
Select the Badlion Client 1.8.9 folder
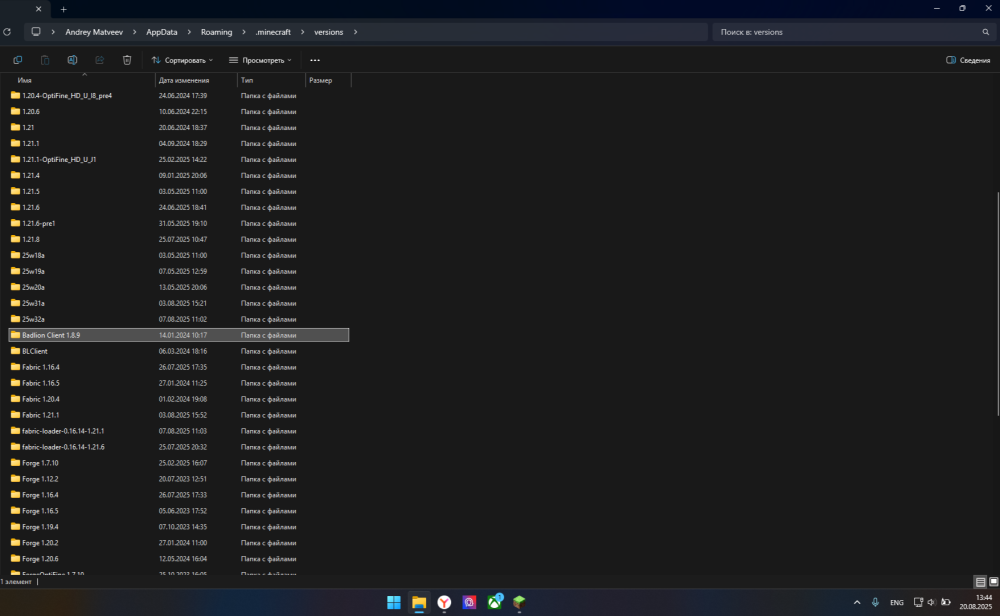coord(179,335)
